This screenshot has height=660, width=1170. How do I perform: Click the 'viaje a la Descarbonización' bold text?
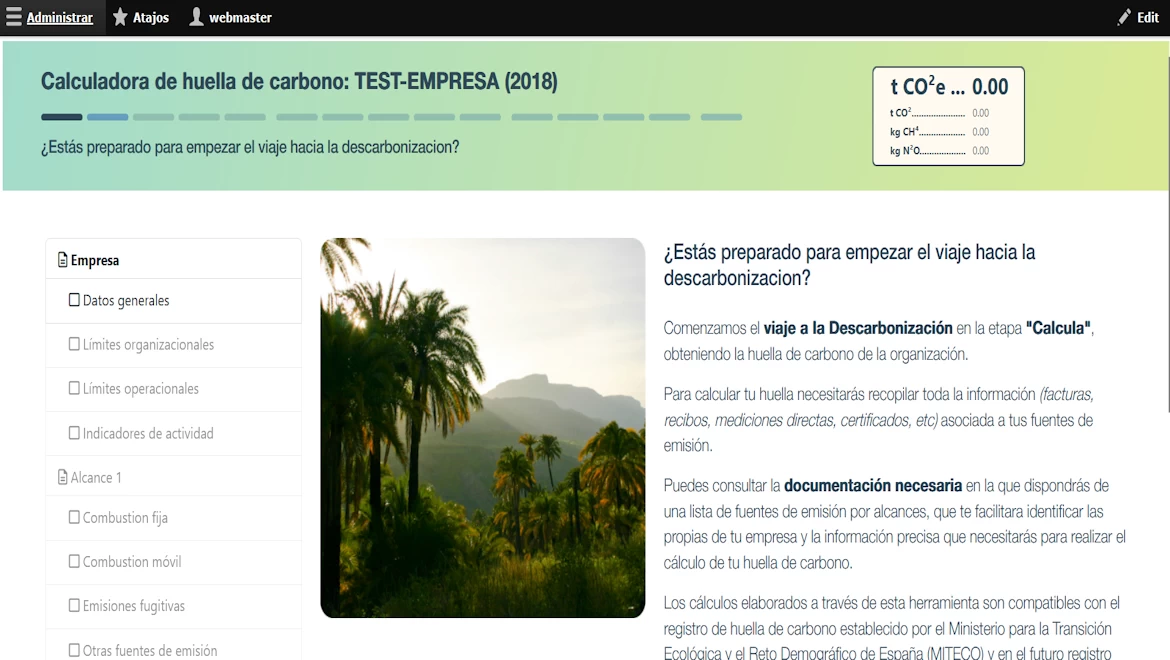[x=858, y=328]
